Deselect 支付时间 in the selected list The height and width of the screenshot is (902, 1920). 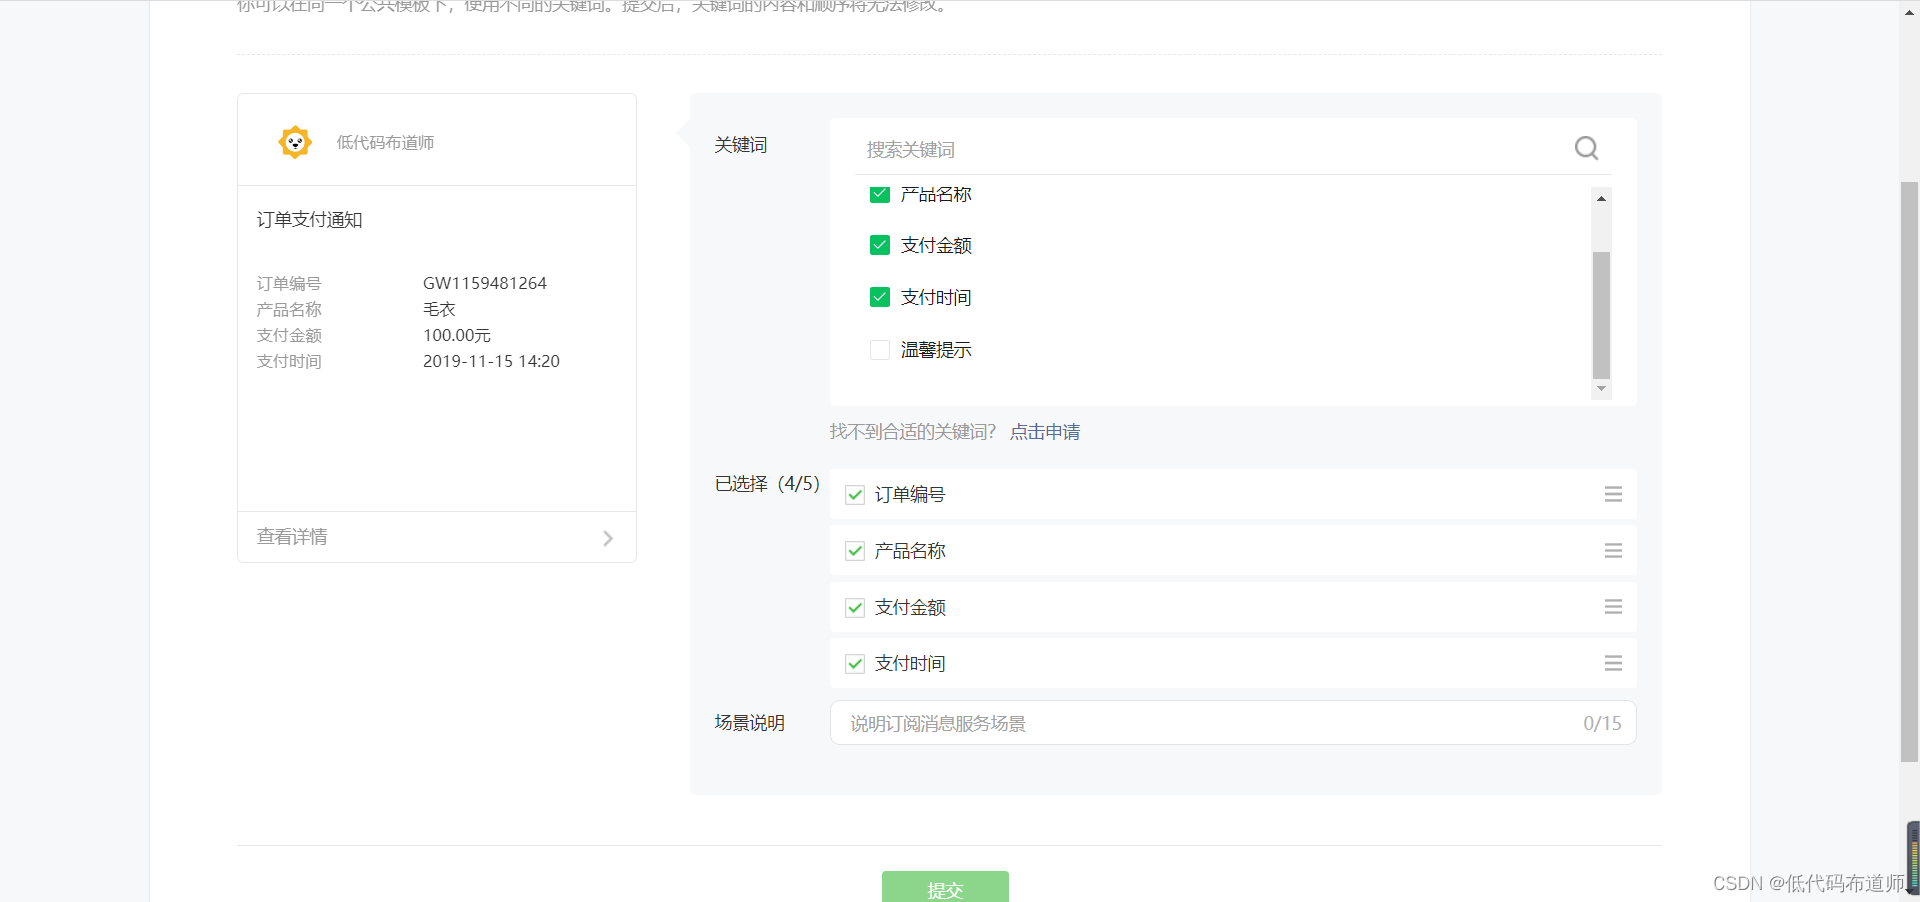[855, 663]
